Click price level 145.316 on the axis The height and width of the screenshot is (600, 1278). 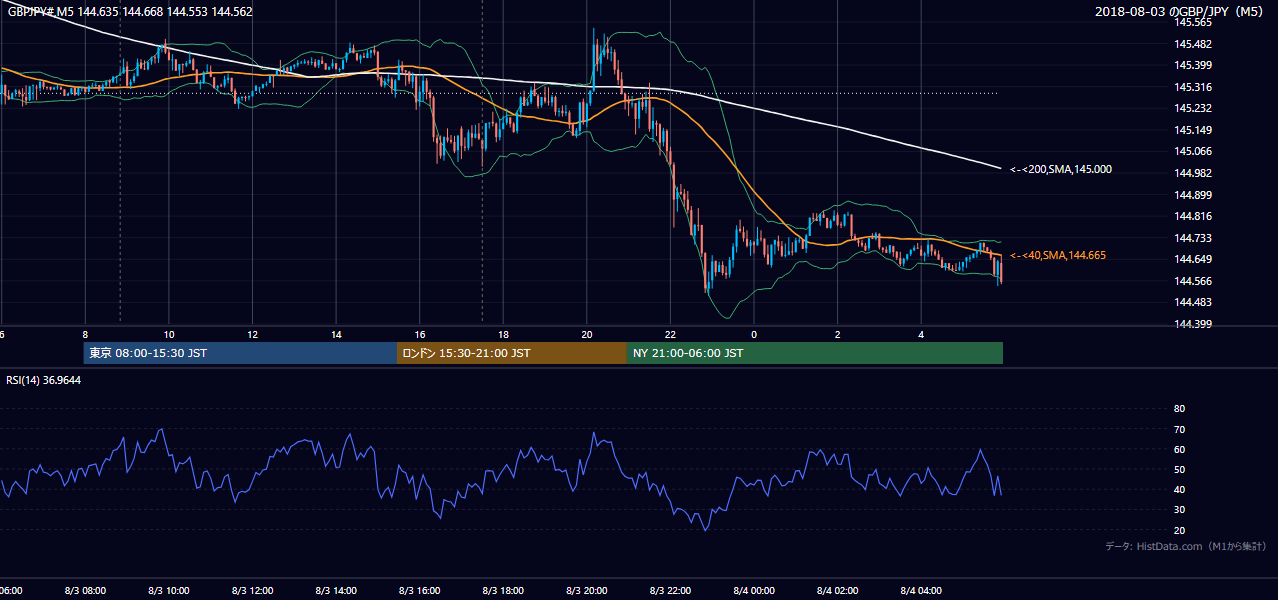tap(1192, 87)
